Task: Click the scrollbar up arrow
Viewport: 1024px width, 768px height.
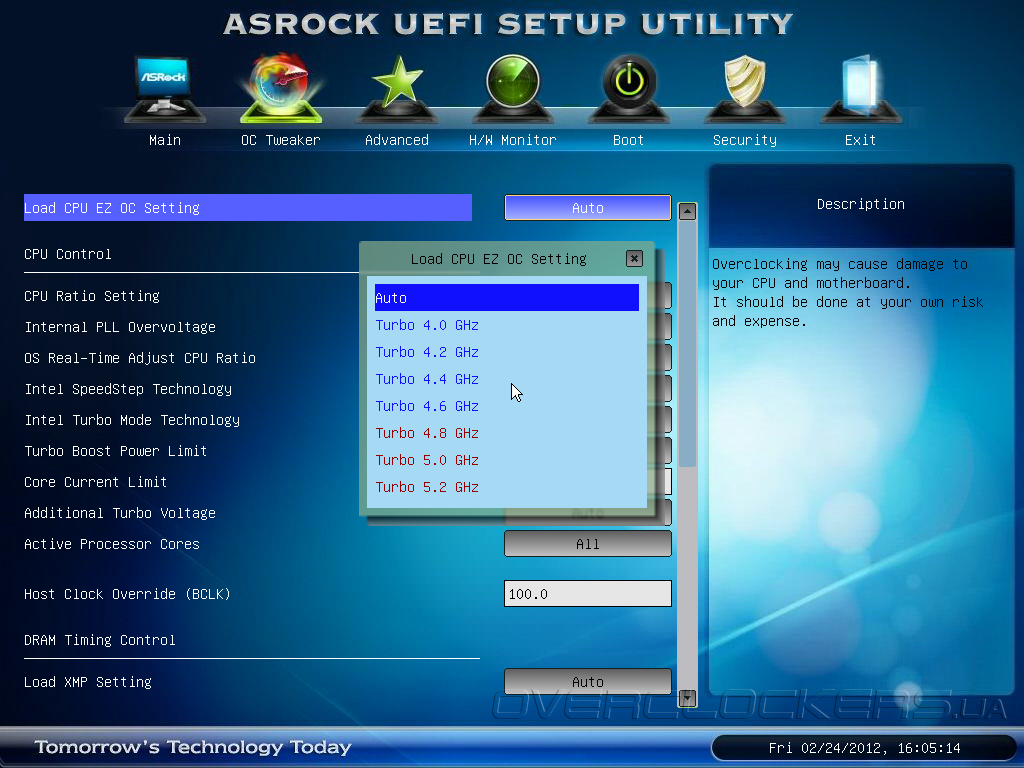Action: [687, 212]
